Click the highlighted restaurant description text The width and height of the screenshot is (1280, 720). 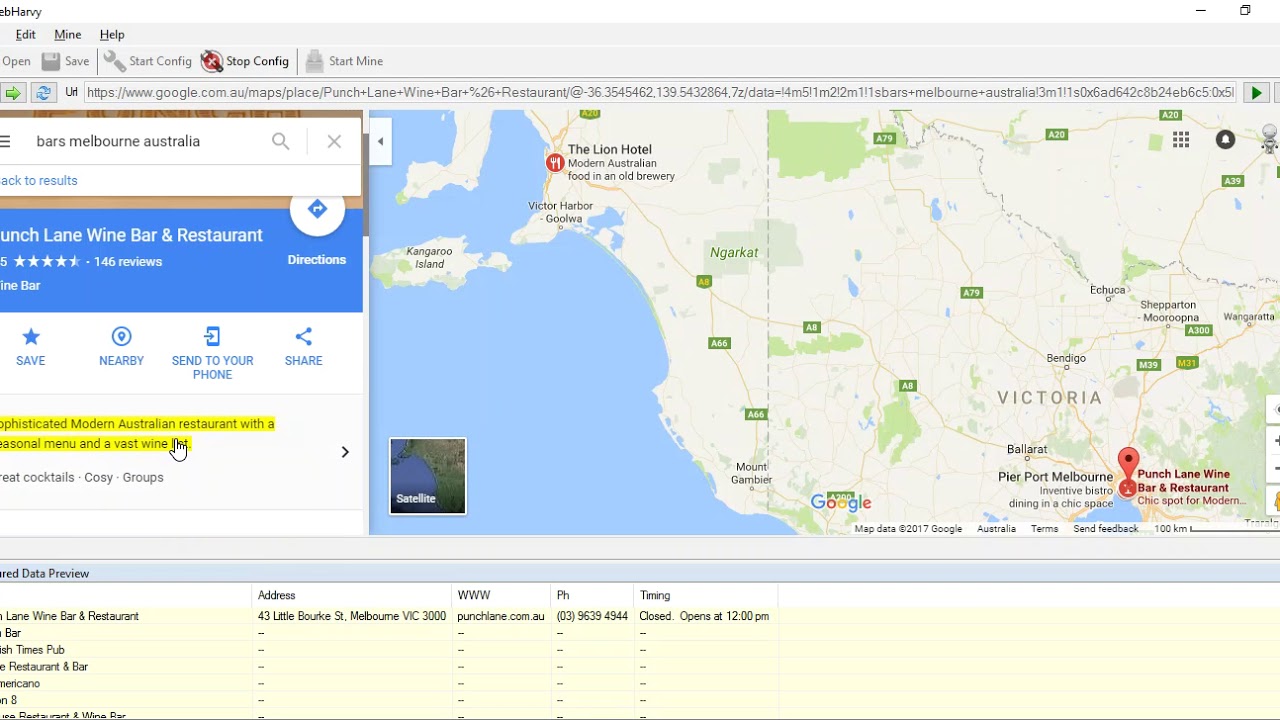pos(136,434)
